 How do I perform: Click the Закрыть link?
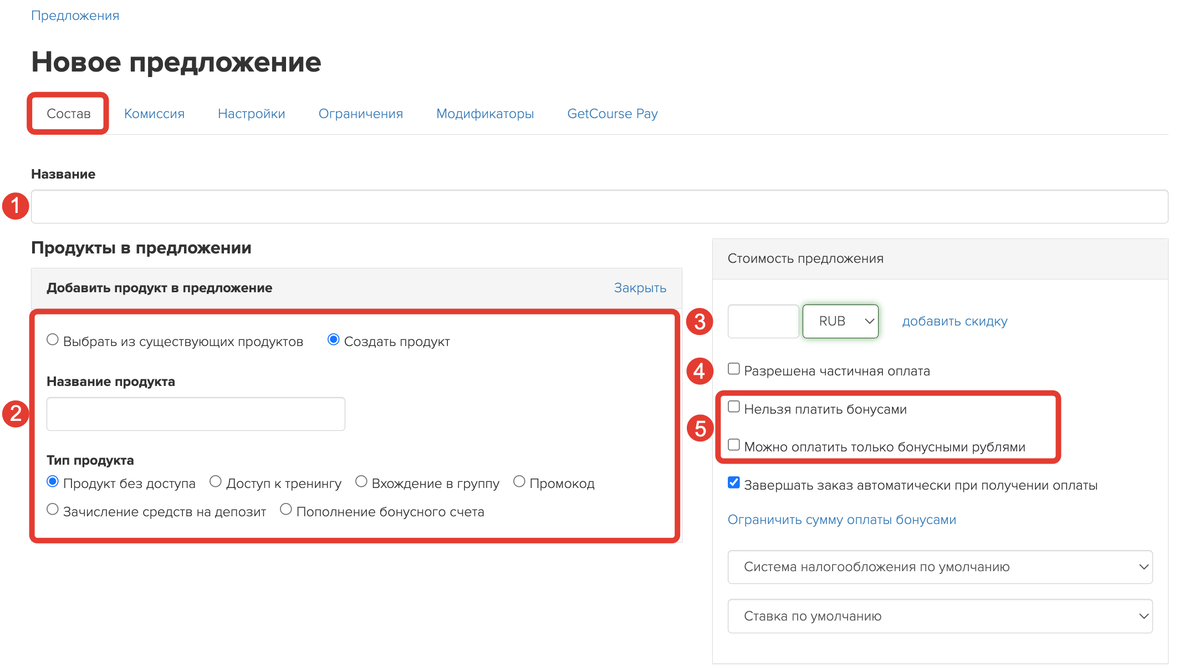point(640,288)
